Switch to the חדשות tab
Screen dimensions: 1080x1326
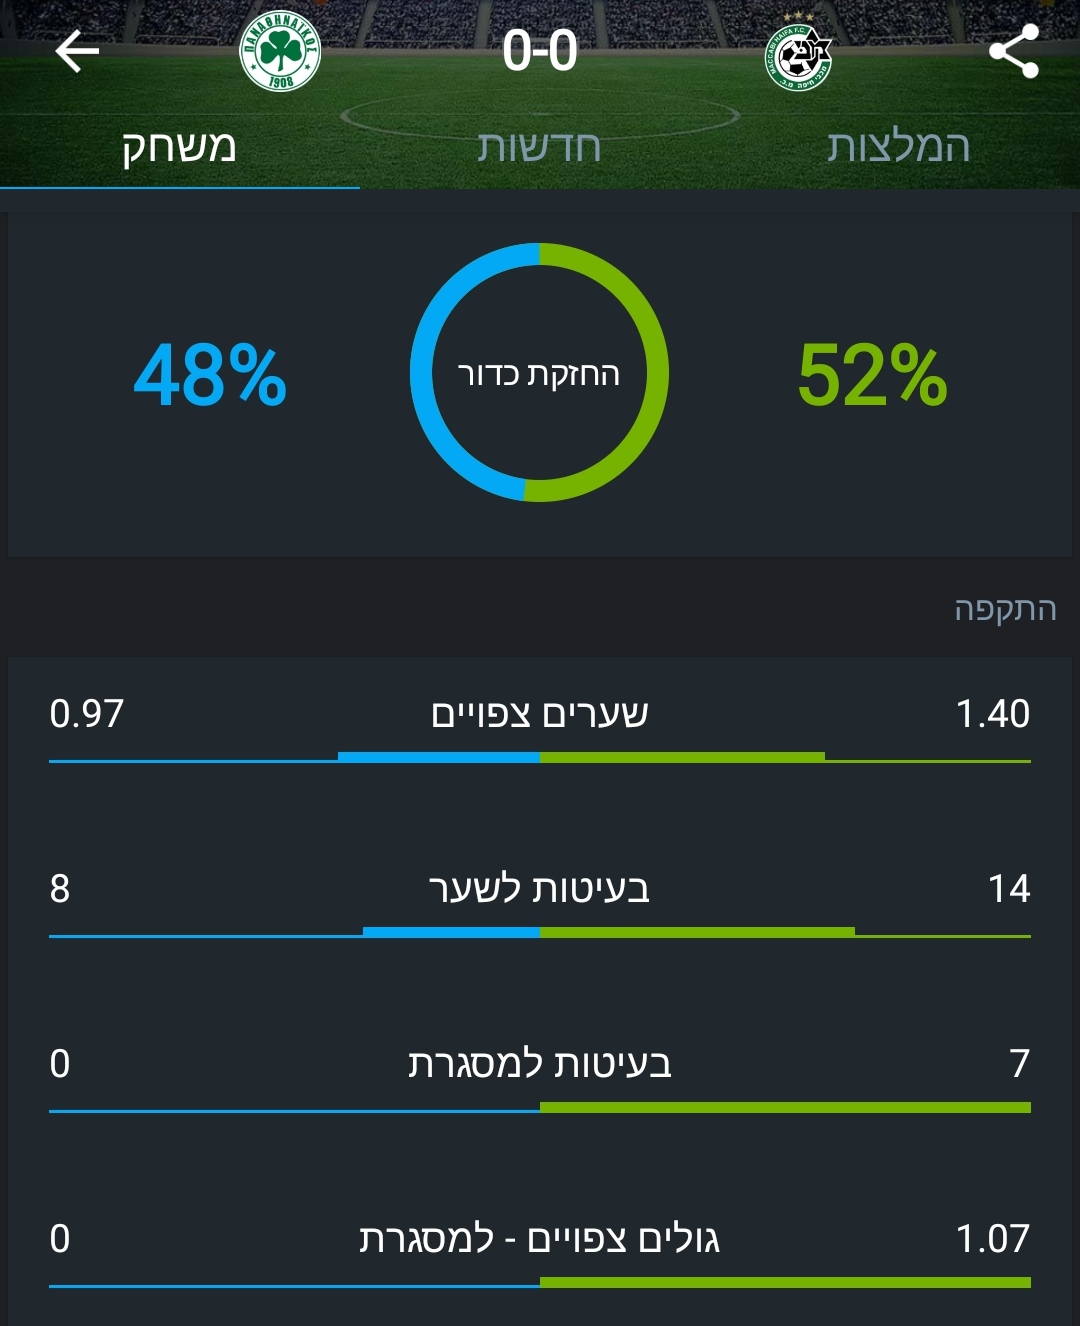pyautogui.click(x=539, y=147)
